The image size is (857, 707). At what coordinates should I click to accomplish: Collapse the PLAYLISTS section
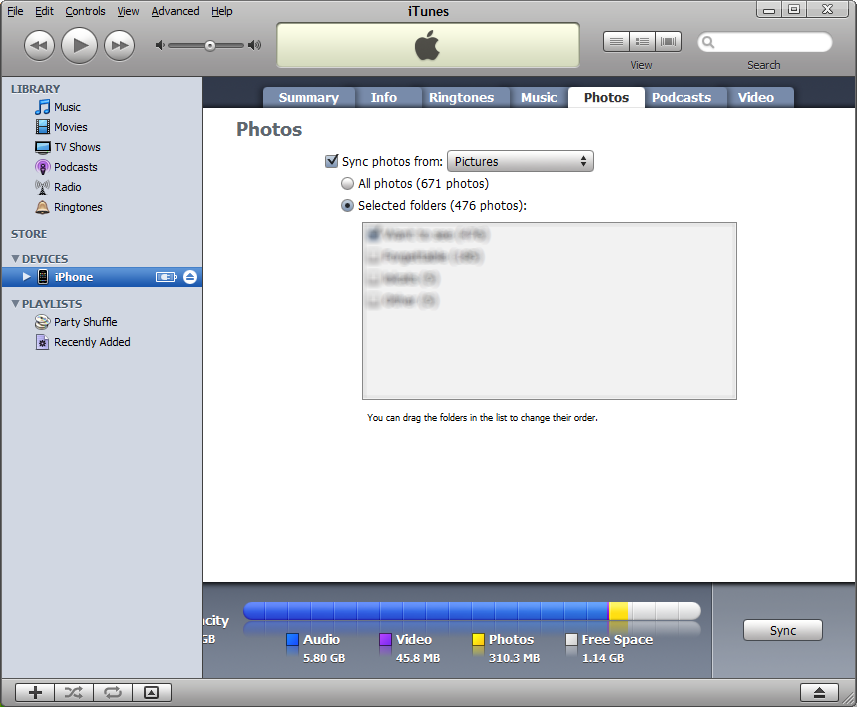[15, 303]
